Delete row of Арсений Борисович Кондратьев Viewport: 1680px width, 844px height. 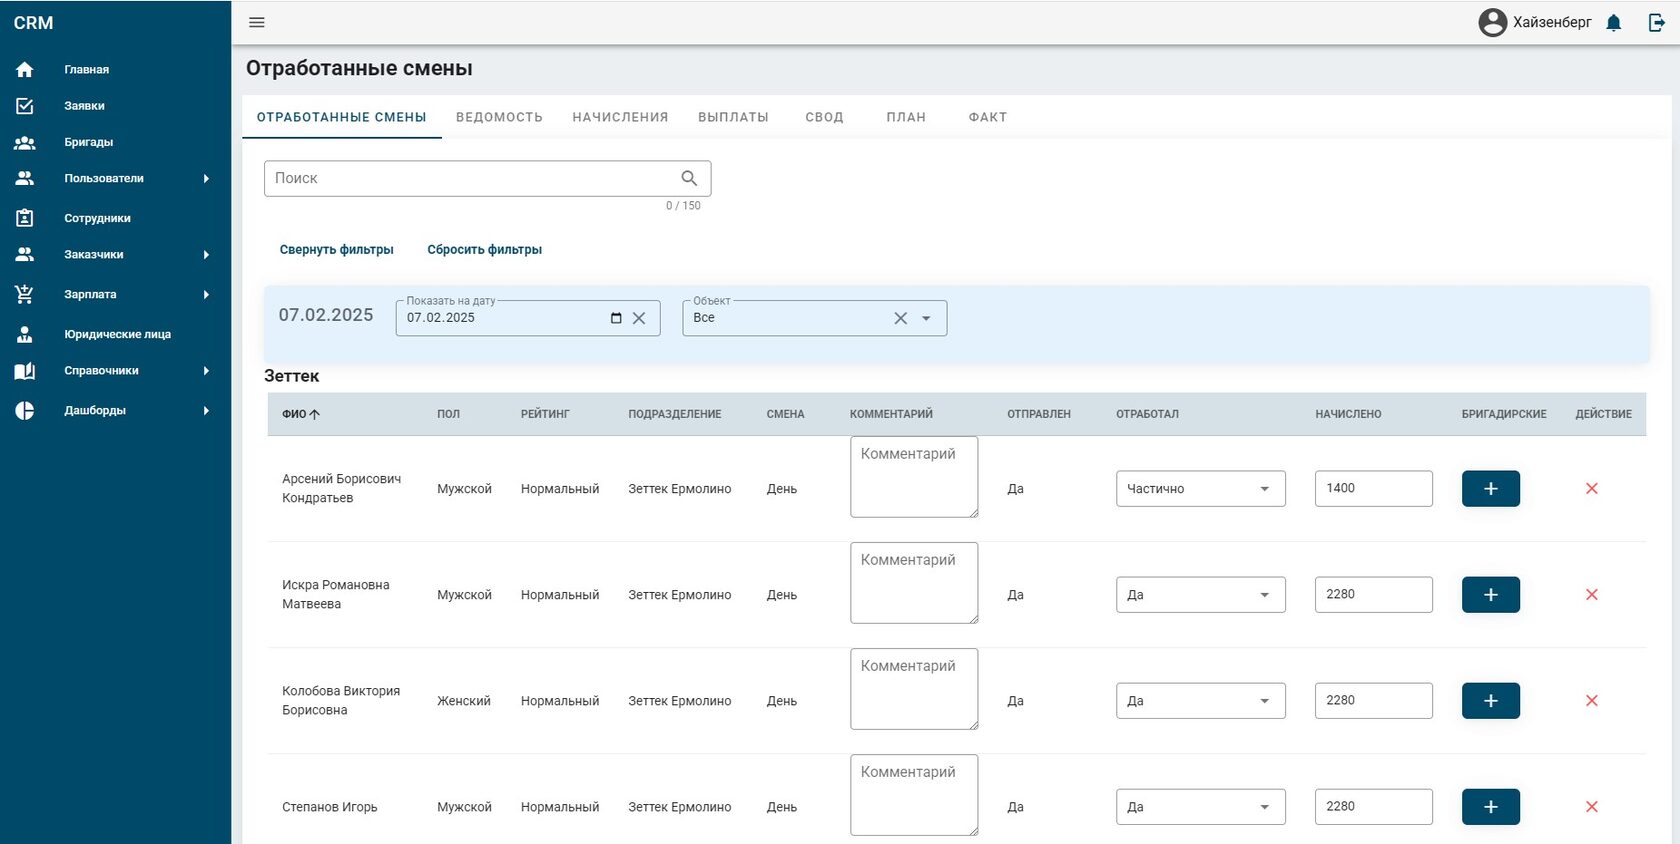[1592, 489]
